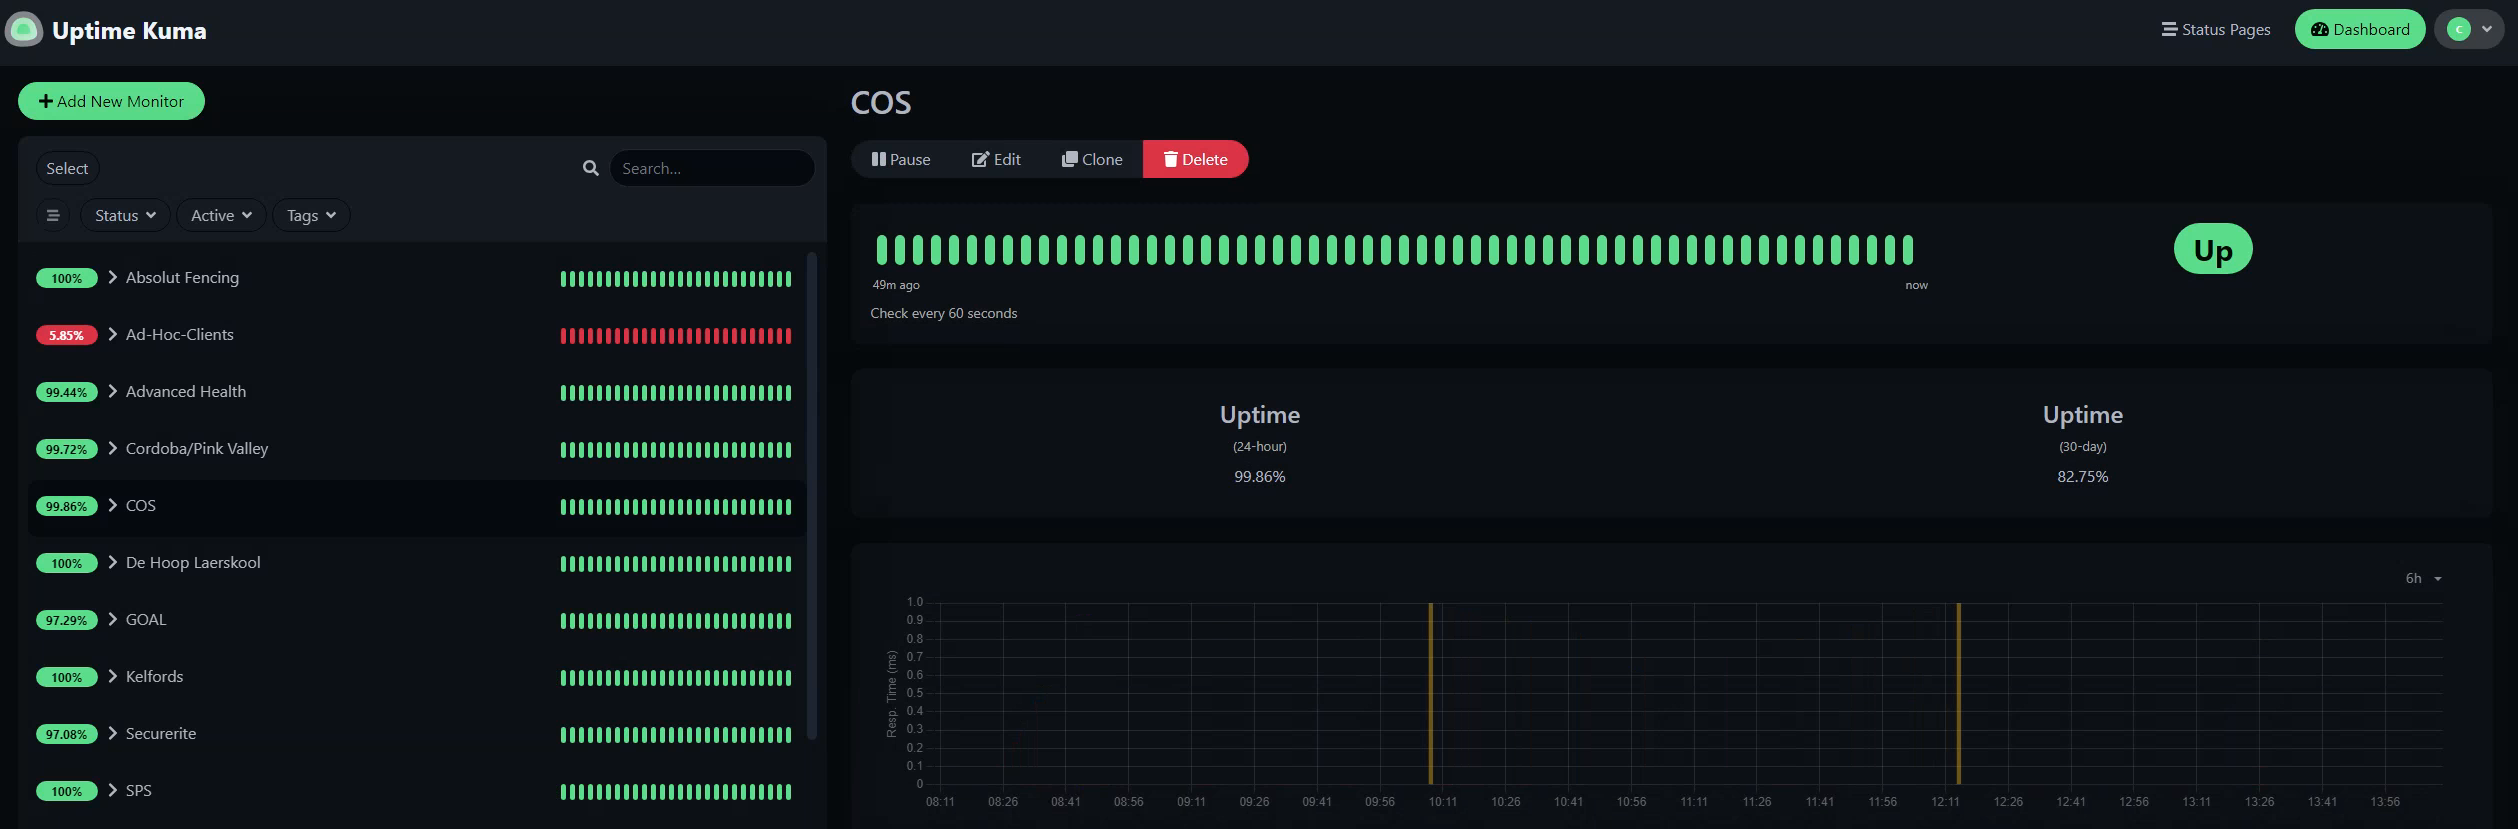Click the green user avatar icon

point(2458,30)
